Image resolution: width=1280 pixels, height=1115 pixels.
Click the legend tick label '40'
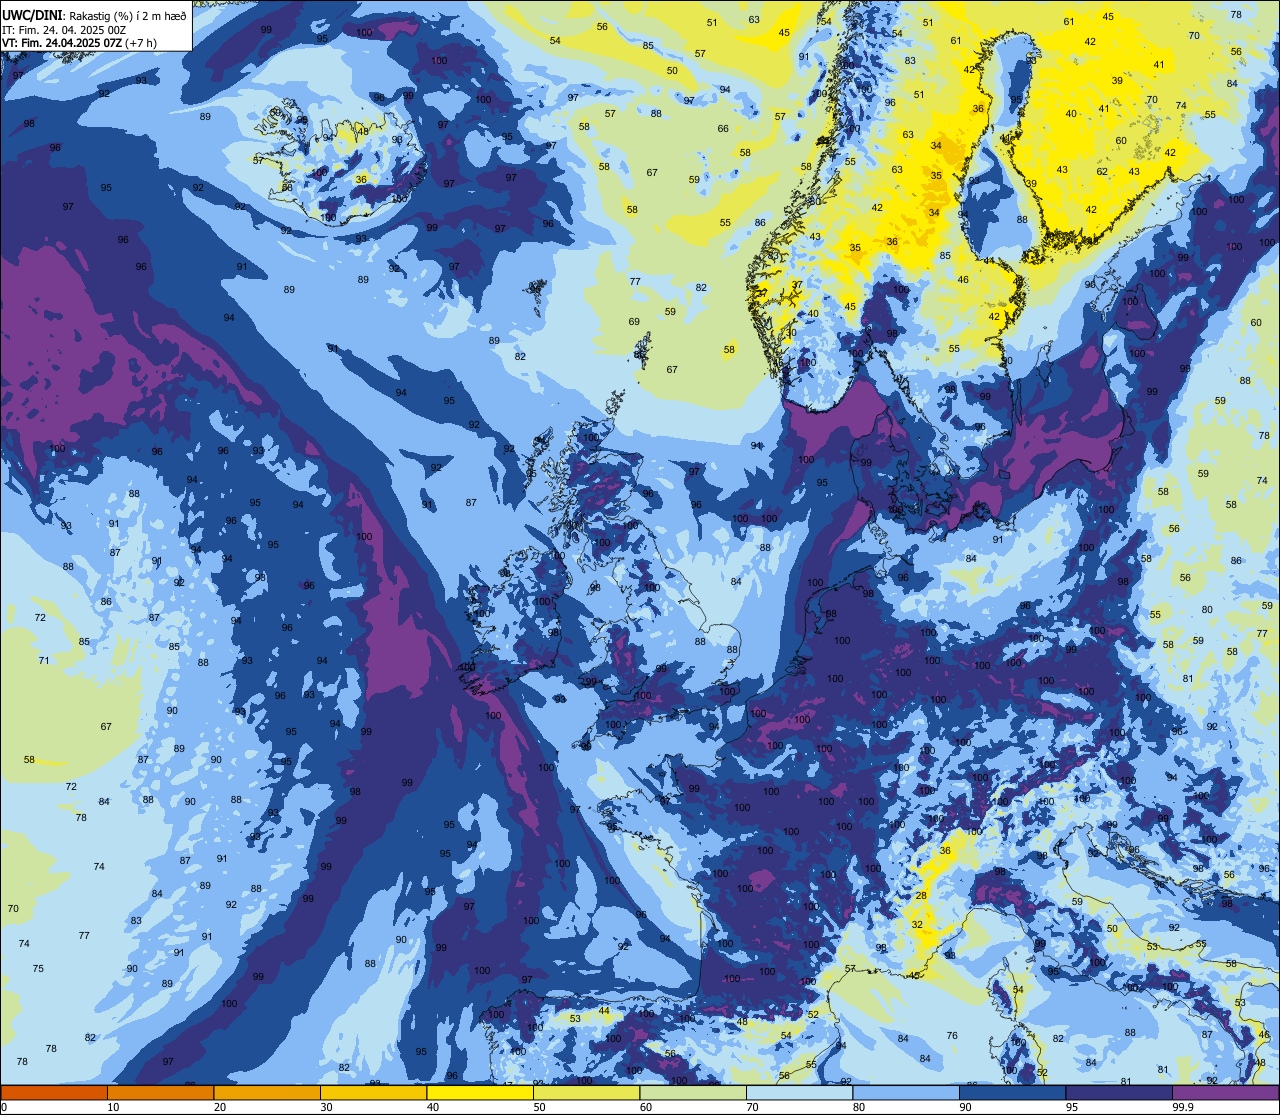(x=433, y=1107)
